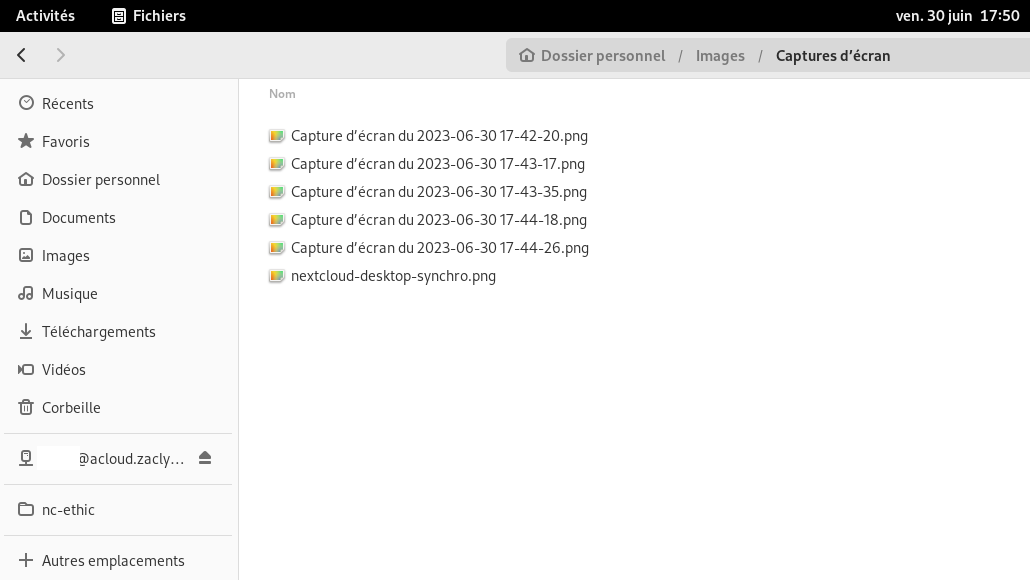
Task: Sort files by the Nom column header
Action: click(282, 94)
